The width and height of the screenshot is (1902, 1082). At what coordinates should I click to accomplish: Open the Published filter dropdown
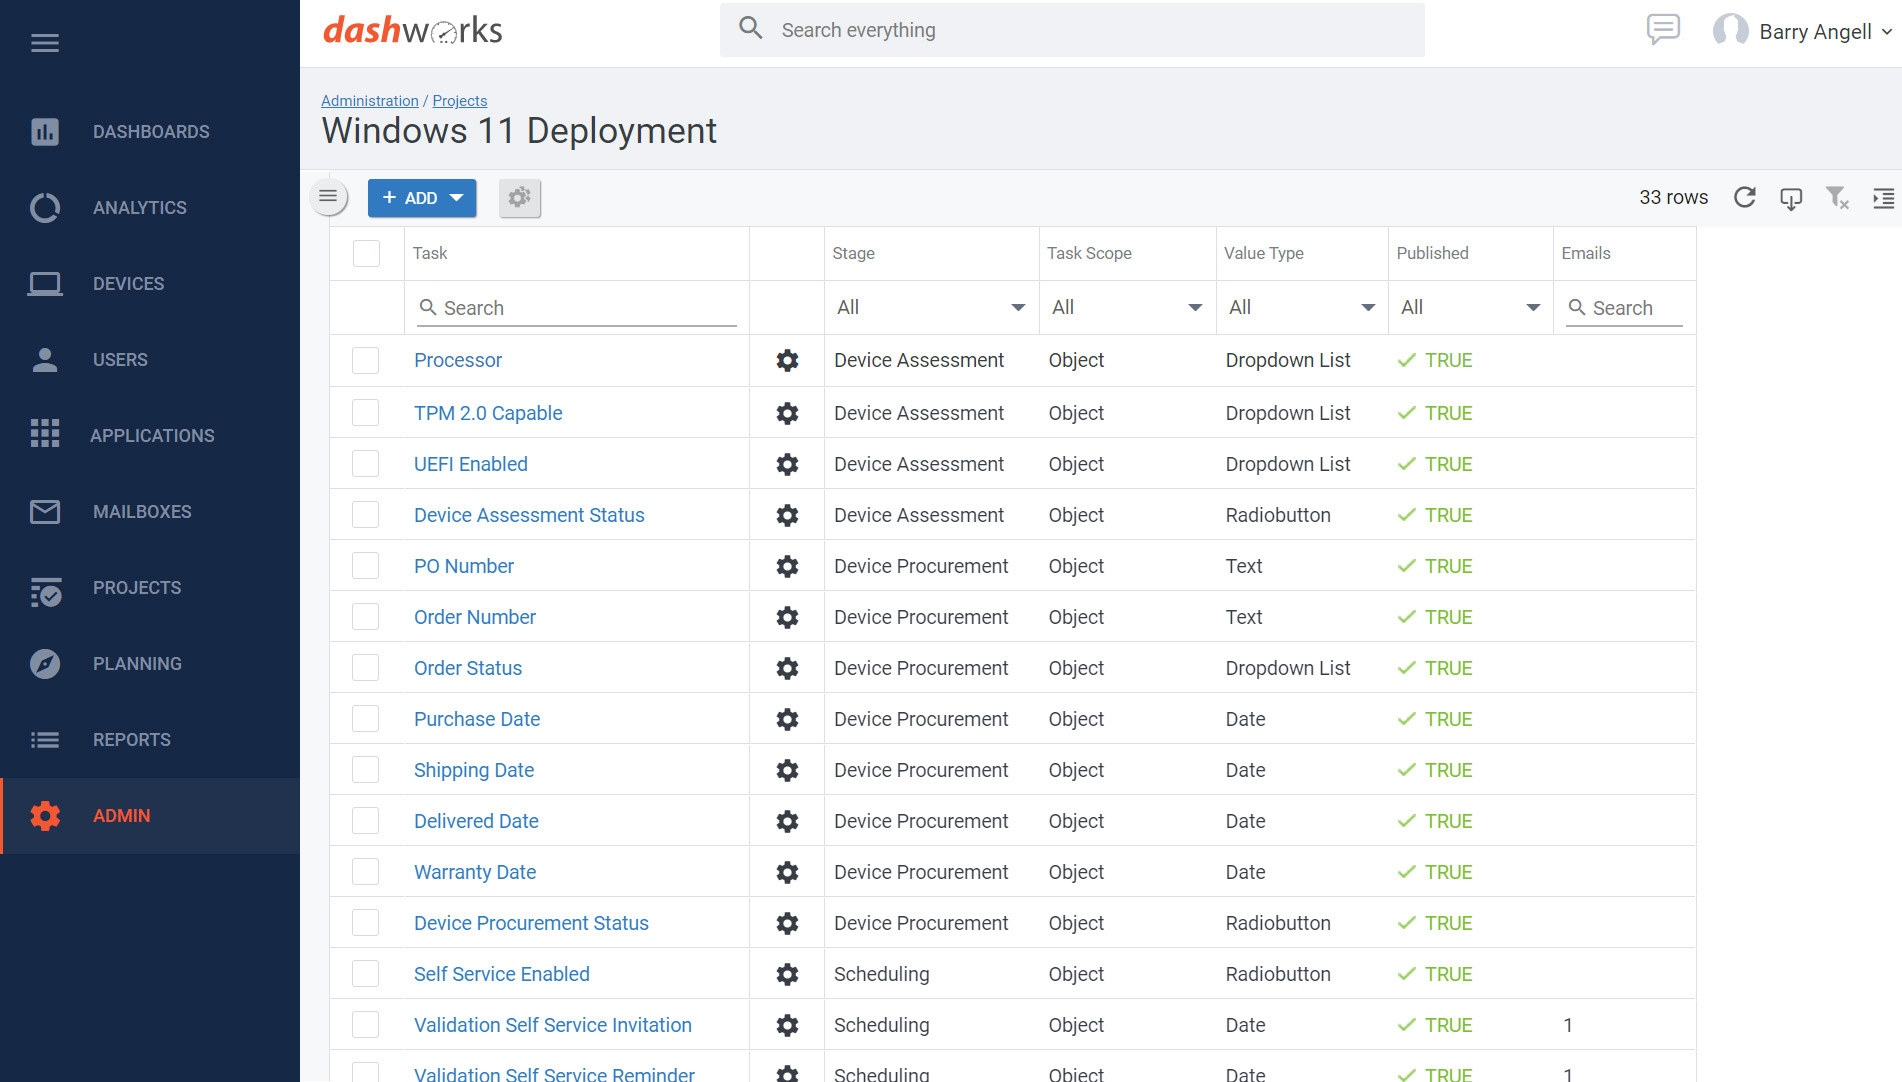click(1469, 307)
